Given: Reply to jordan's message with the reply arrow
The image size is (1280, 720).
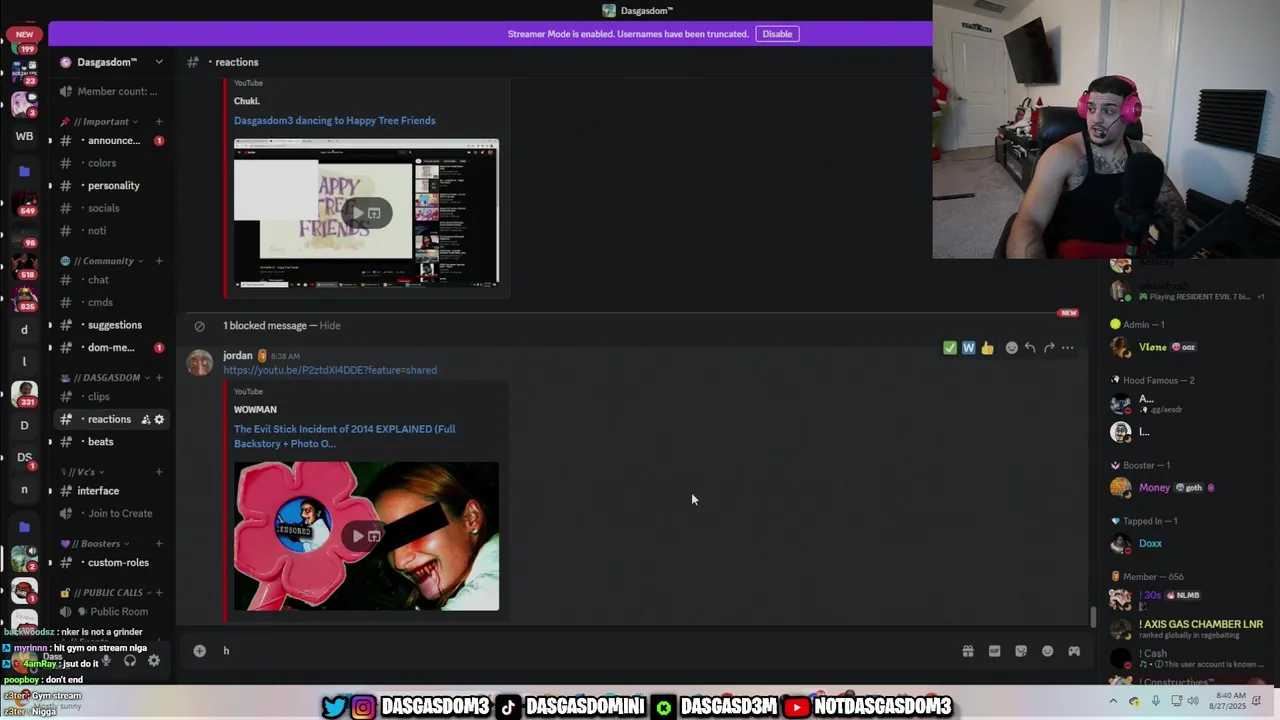Looking at the screenshot, I should click(x=1030, y=348).
